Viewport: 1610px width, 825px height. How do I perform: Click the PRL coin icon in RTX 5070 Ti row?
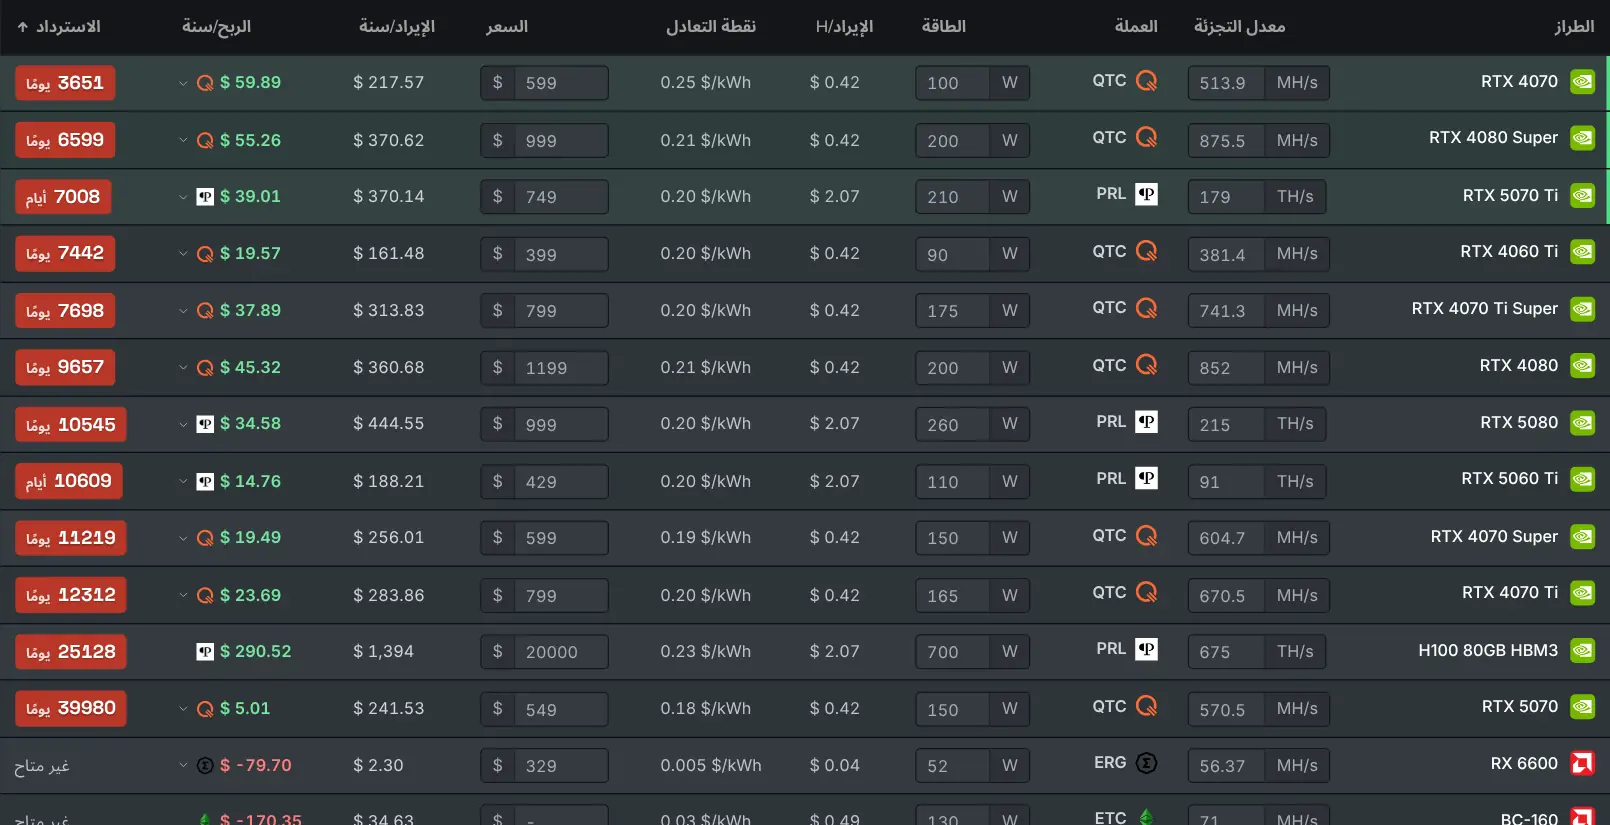(1146, 194)
